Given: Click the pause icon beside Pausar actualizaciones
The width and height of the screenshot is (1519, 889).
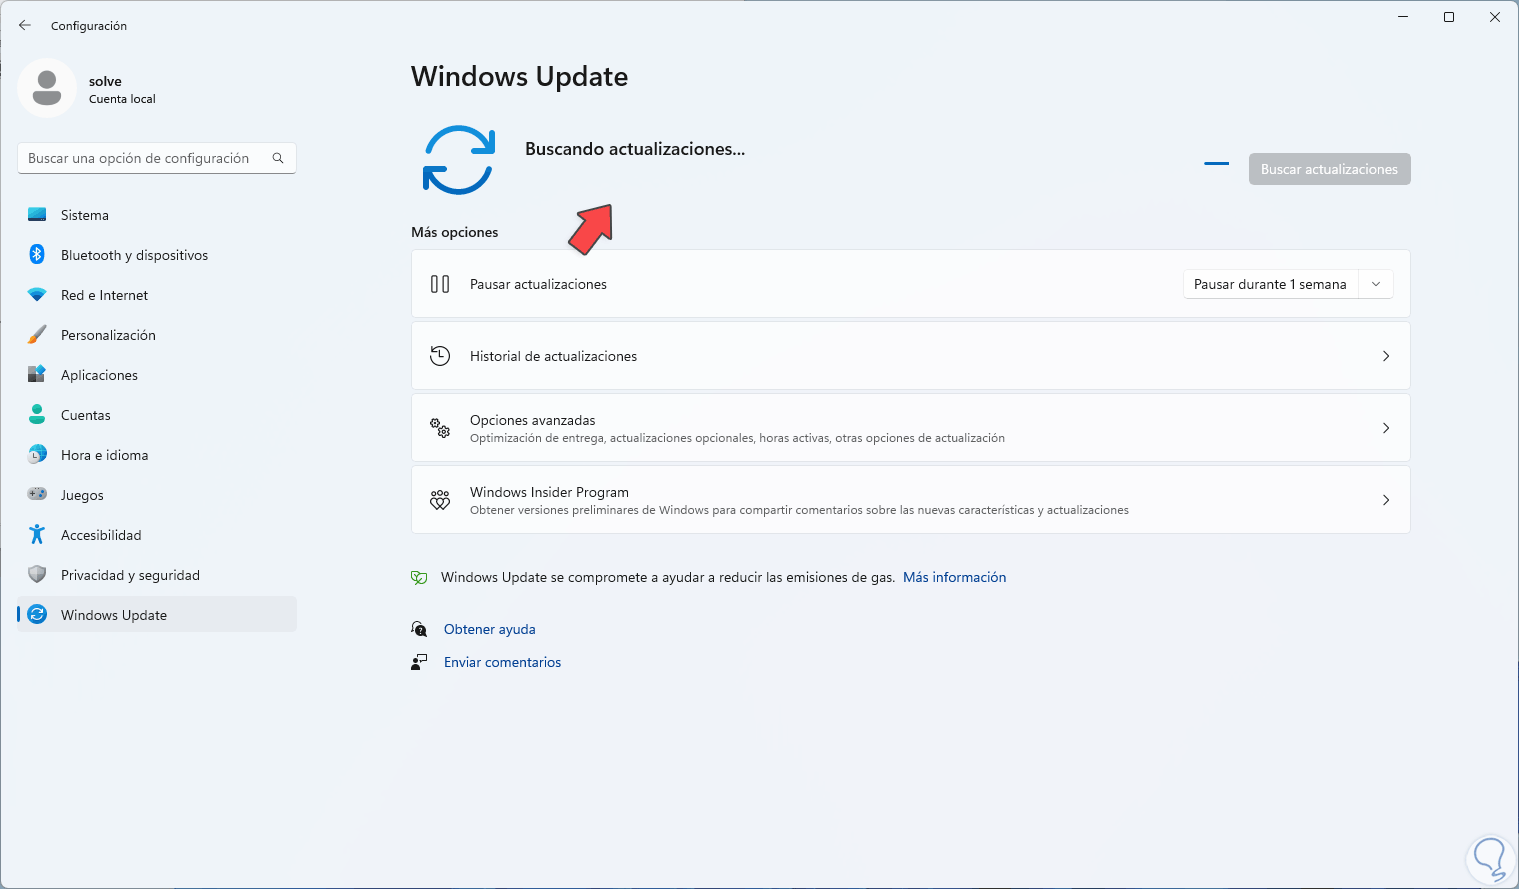Looking at the screenshot, I should click(440, 284).
